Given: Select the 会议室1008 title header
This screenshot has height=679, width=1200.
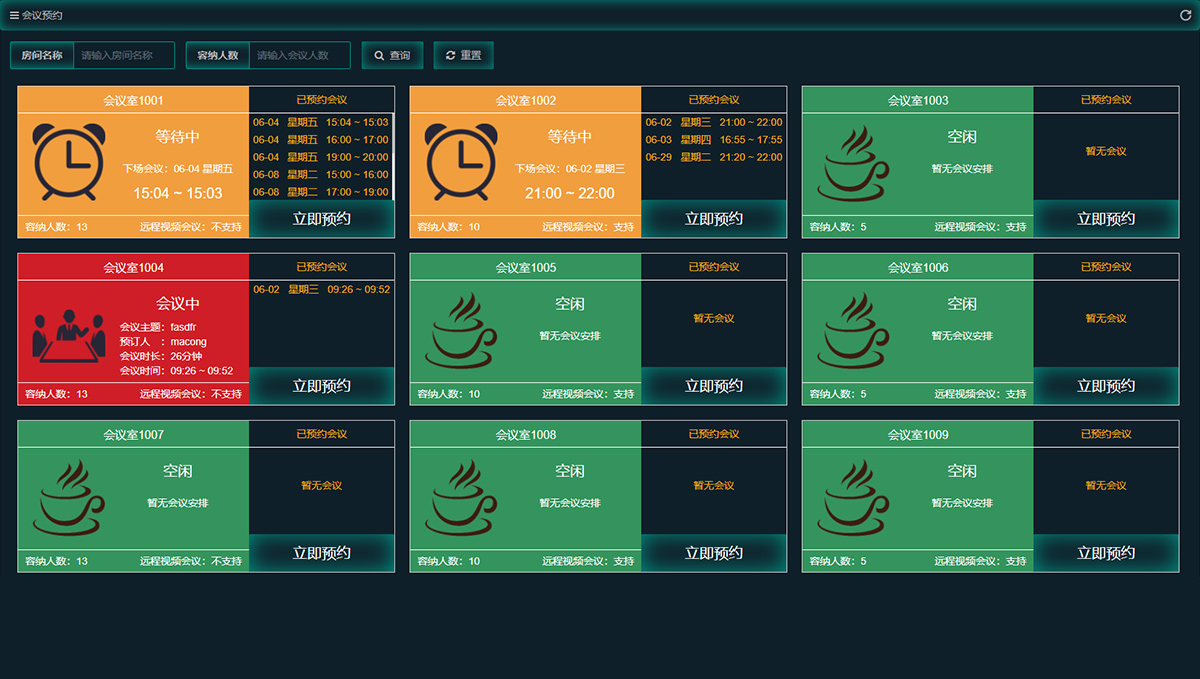Looking at the screenshot, I should click(x=525, y=434).
